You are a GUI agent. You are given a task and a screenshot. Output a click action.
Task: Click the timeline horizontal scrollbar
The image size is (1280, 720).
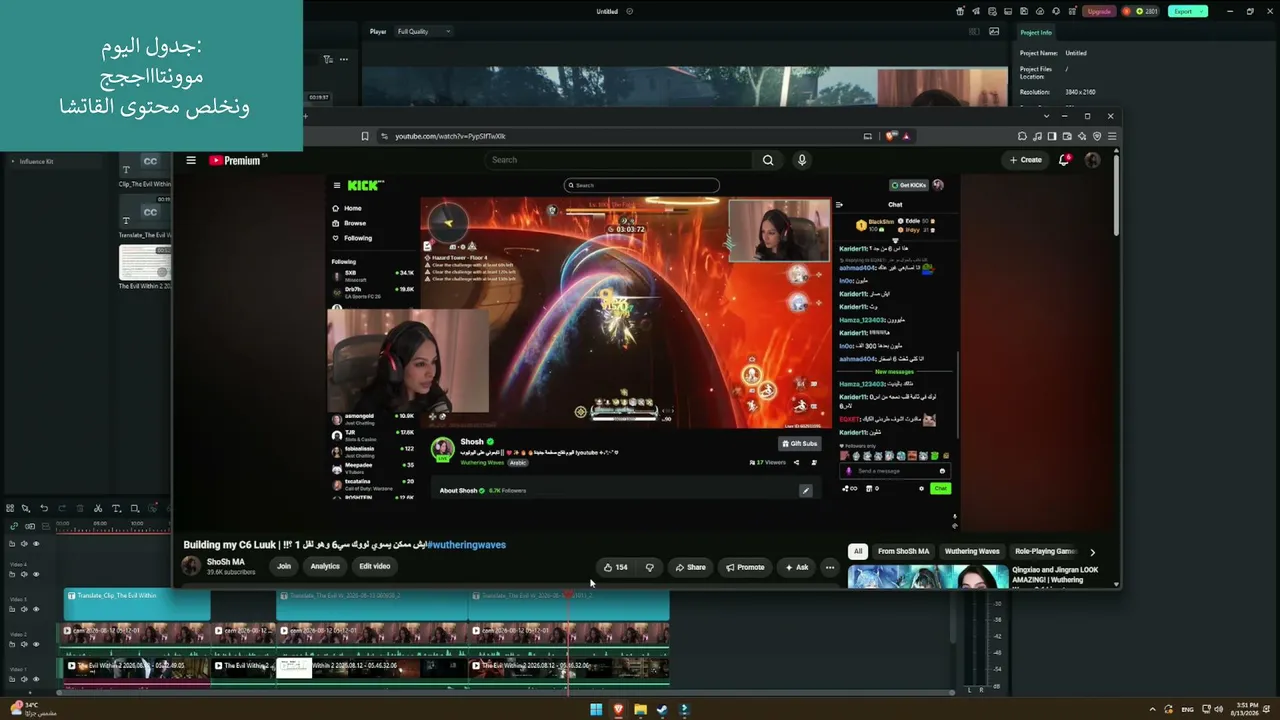point(505,691)
